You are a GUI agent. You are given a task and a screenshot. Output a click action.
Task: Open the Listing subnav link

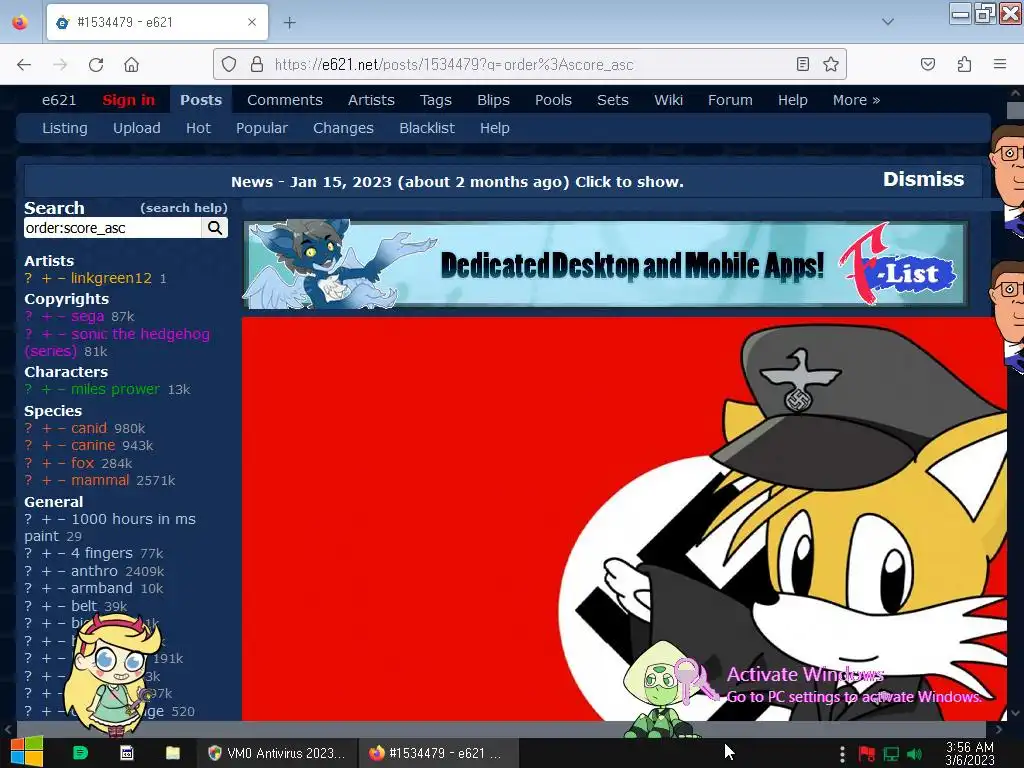point(65,128)
